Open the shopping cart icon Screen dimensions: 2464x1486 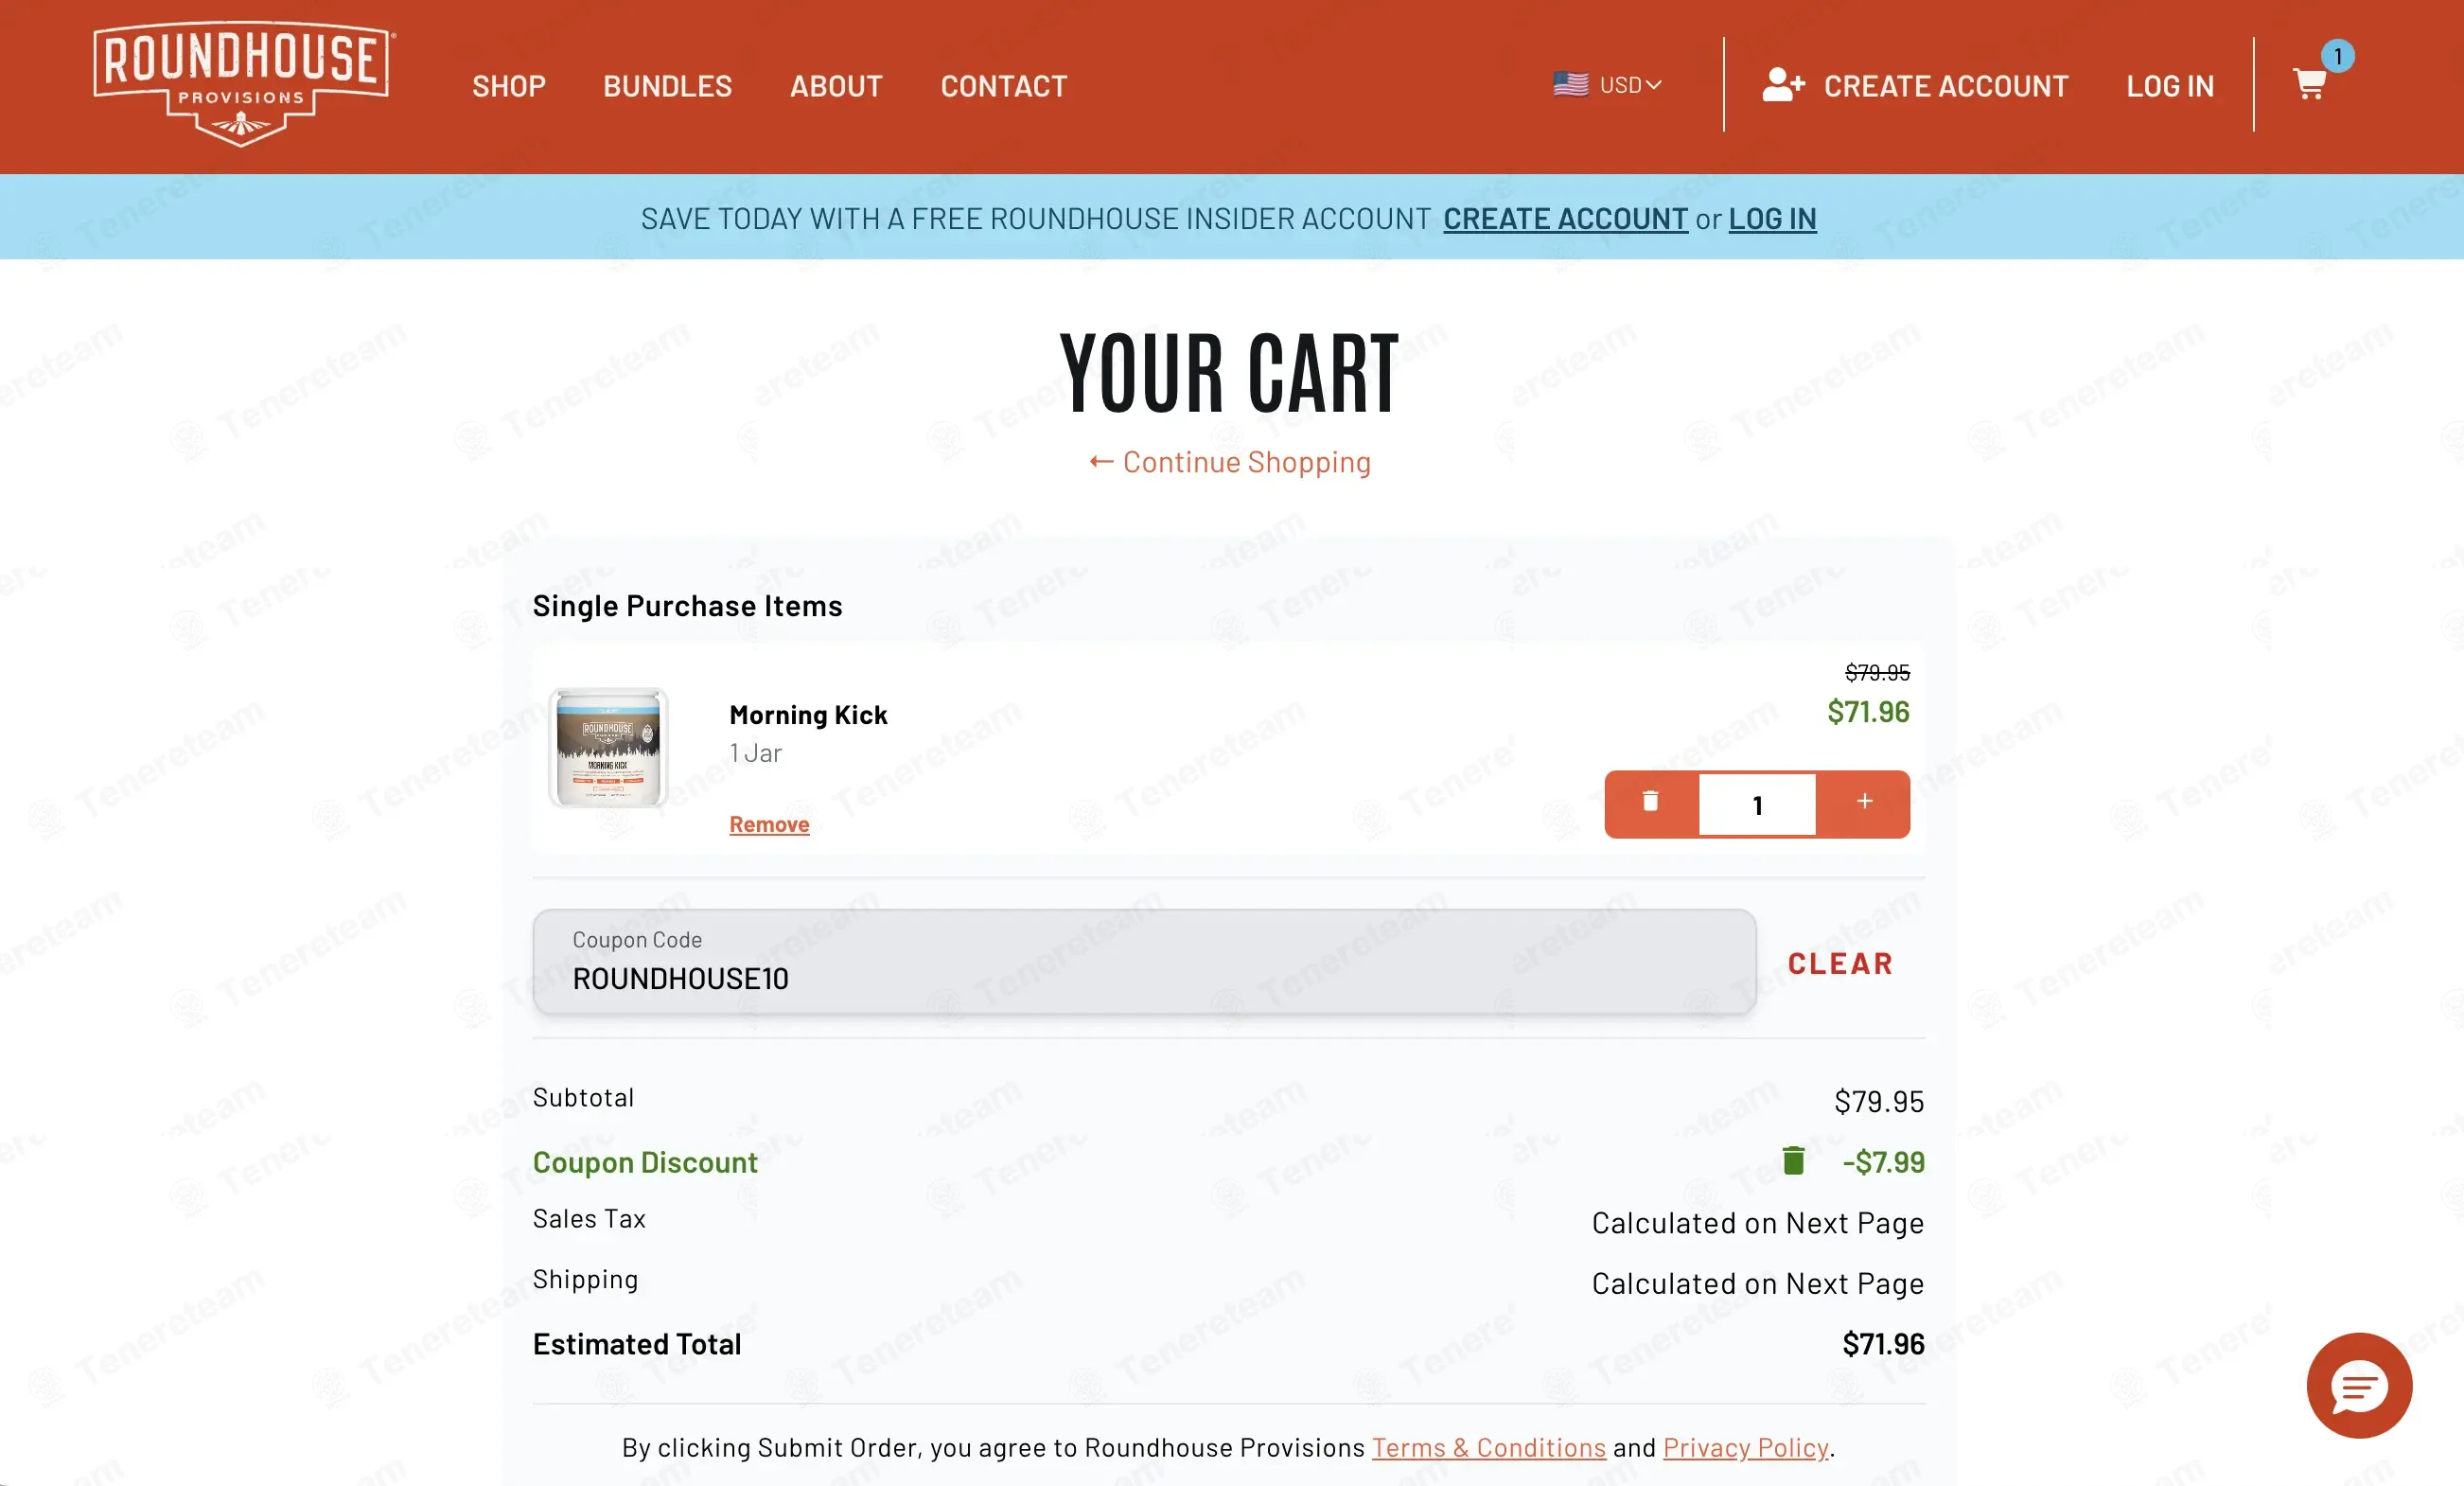2308,85
